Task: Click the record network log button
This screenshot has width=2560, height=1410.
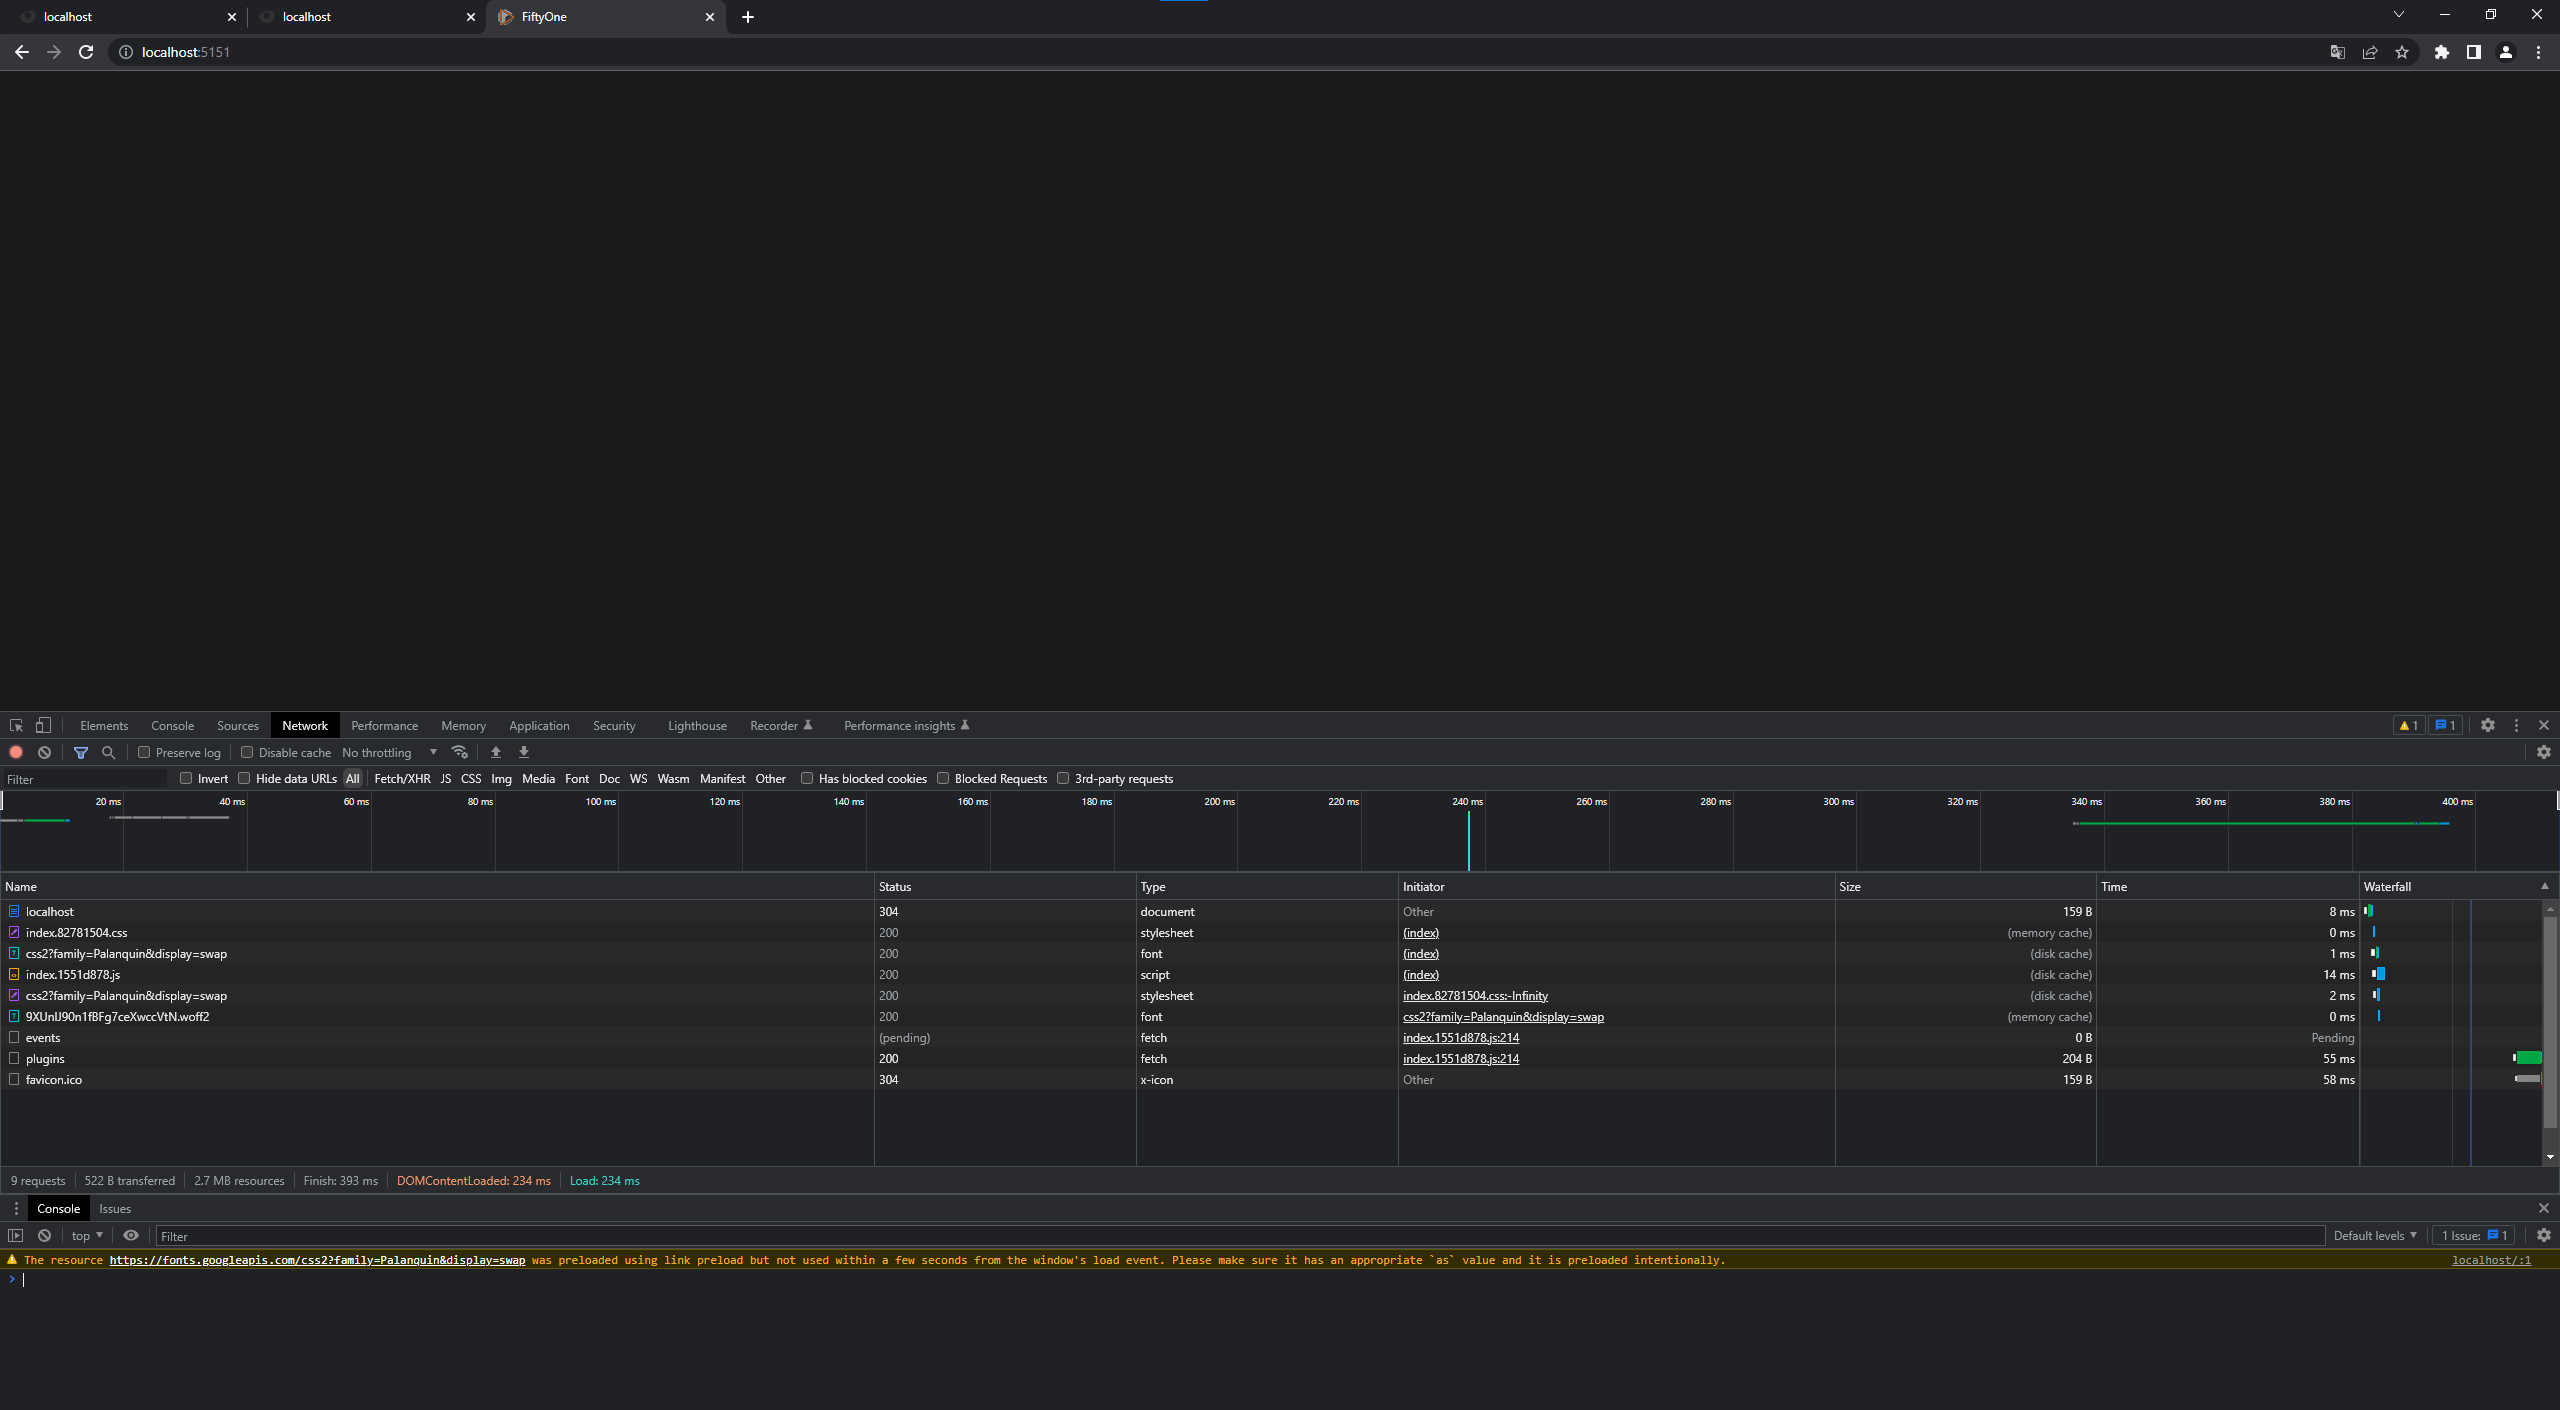Action: [x=16, y=752]
